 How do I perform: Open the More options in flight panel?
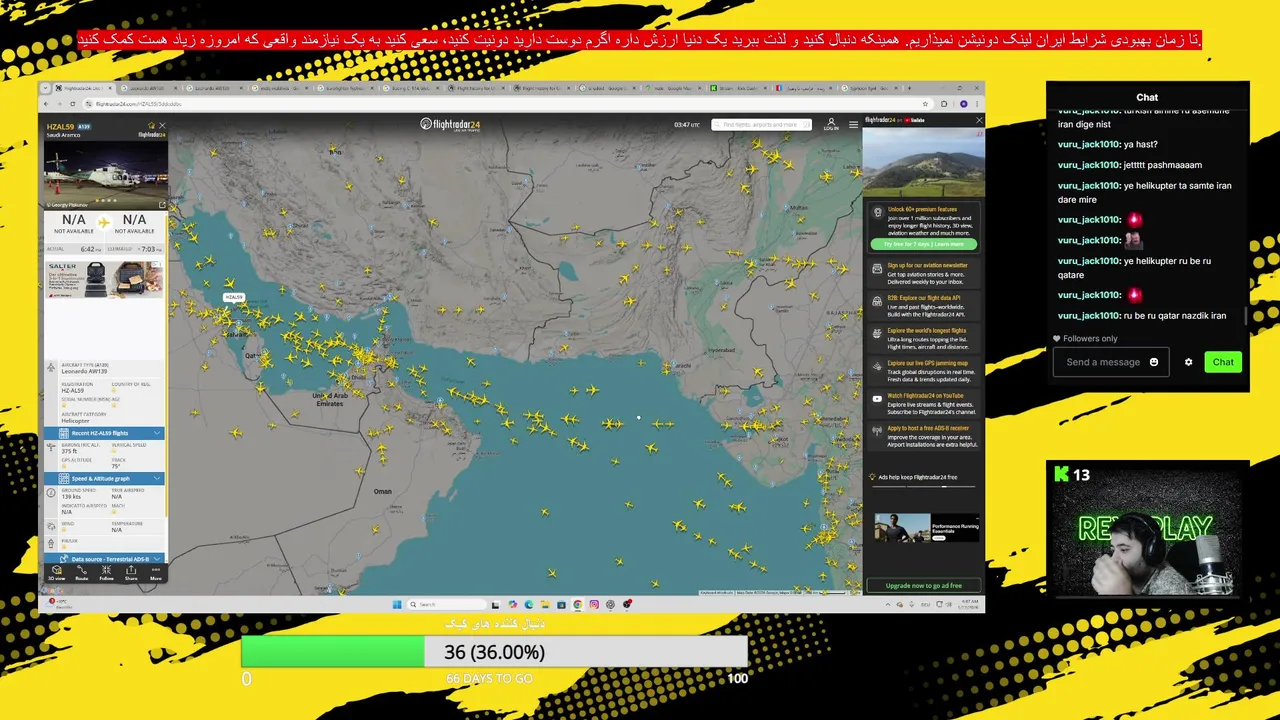155,572
